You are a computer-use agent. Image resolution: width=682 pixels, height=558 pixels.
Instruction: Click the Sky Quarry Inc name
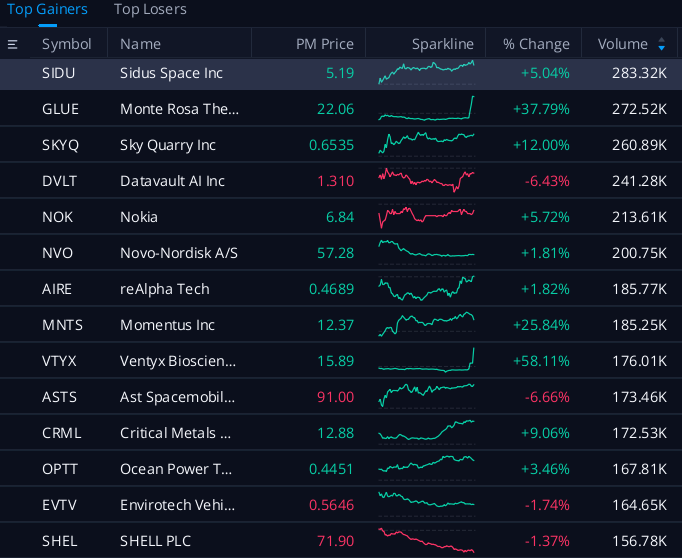[168, 145]
